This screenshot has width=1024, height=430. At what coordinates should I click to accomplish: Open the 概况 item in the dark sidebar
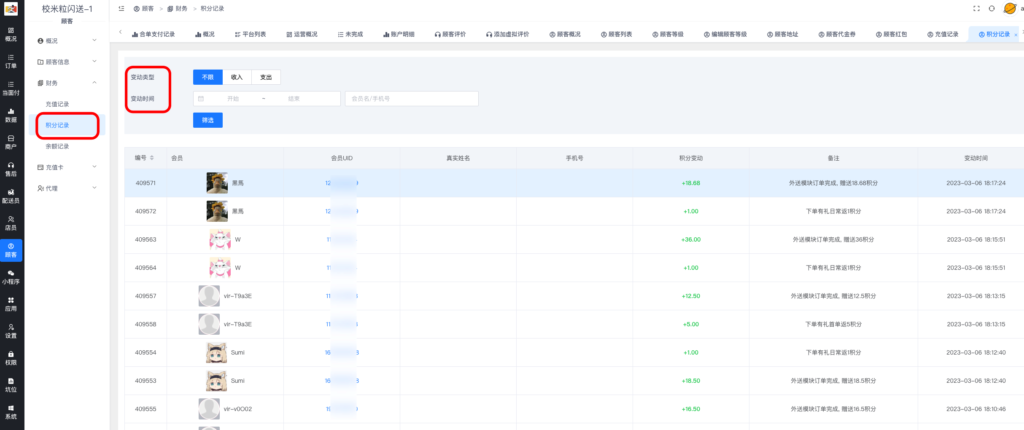(11, 34)
